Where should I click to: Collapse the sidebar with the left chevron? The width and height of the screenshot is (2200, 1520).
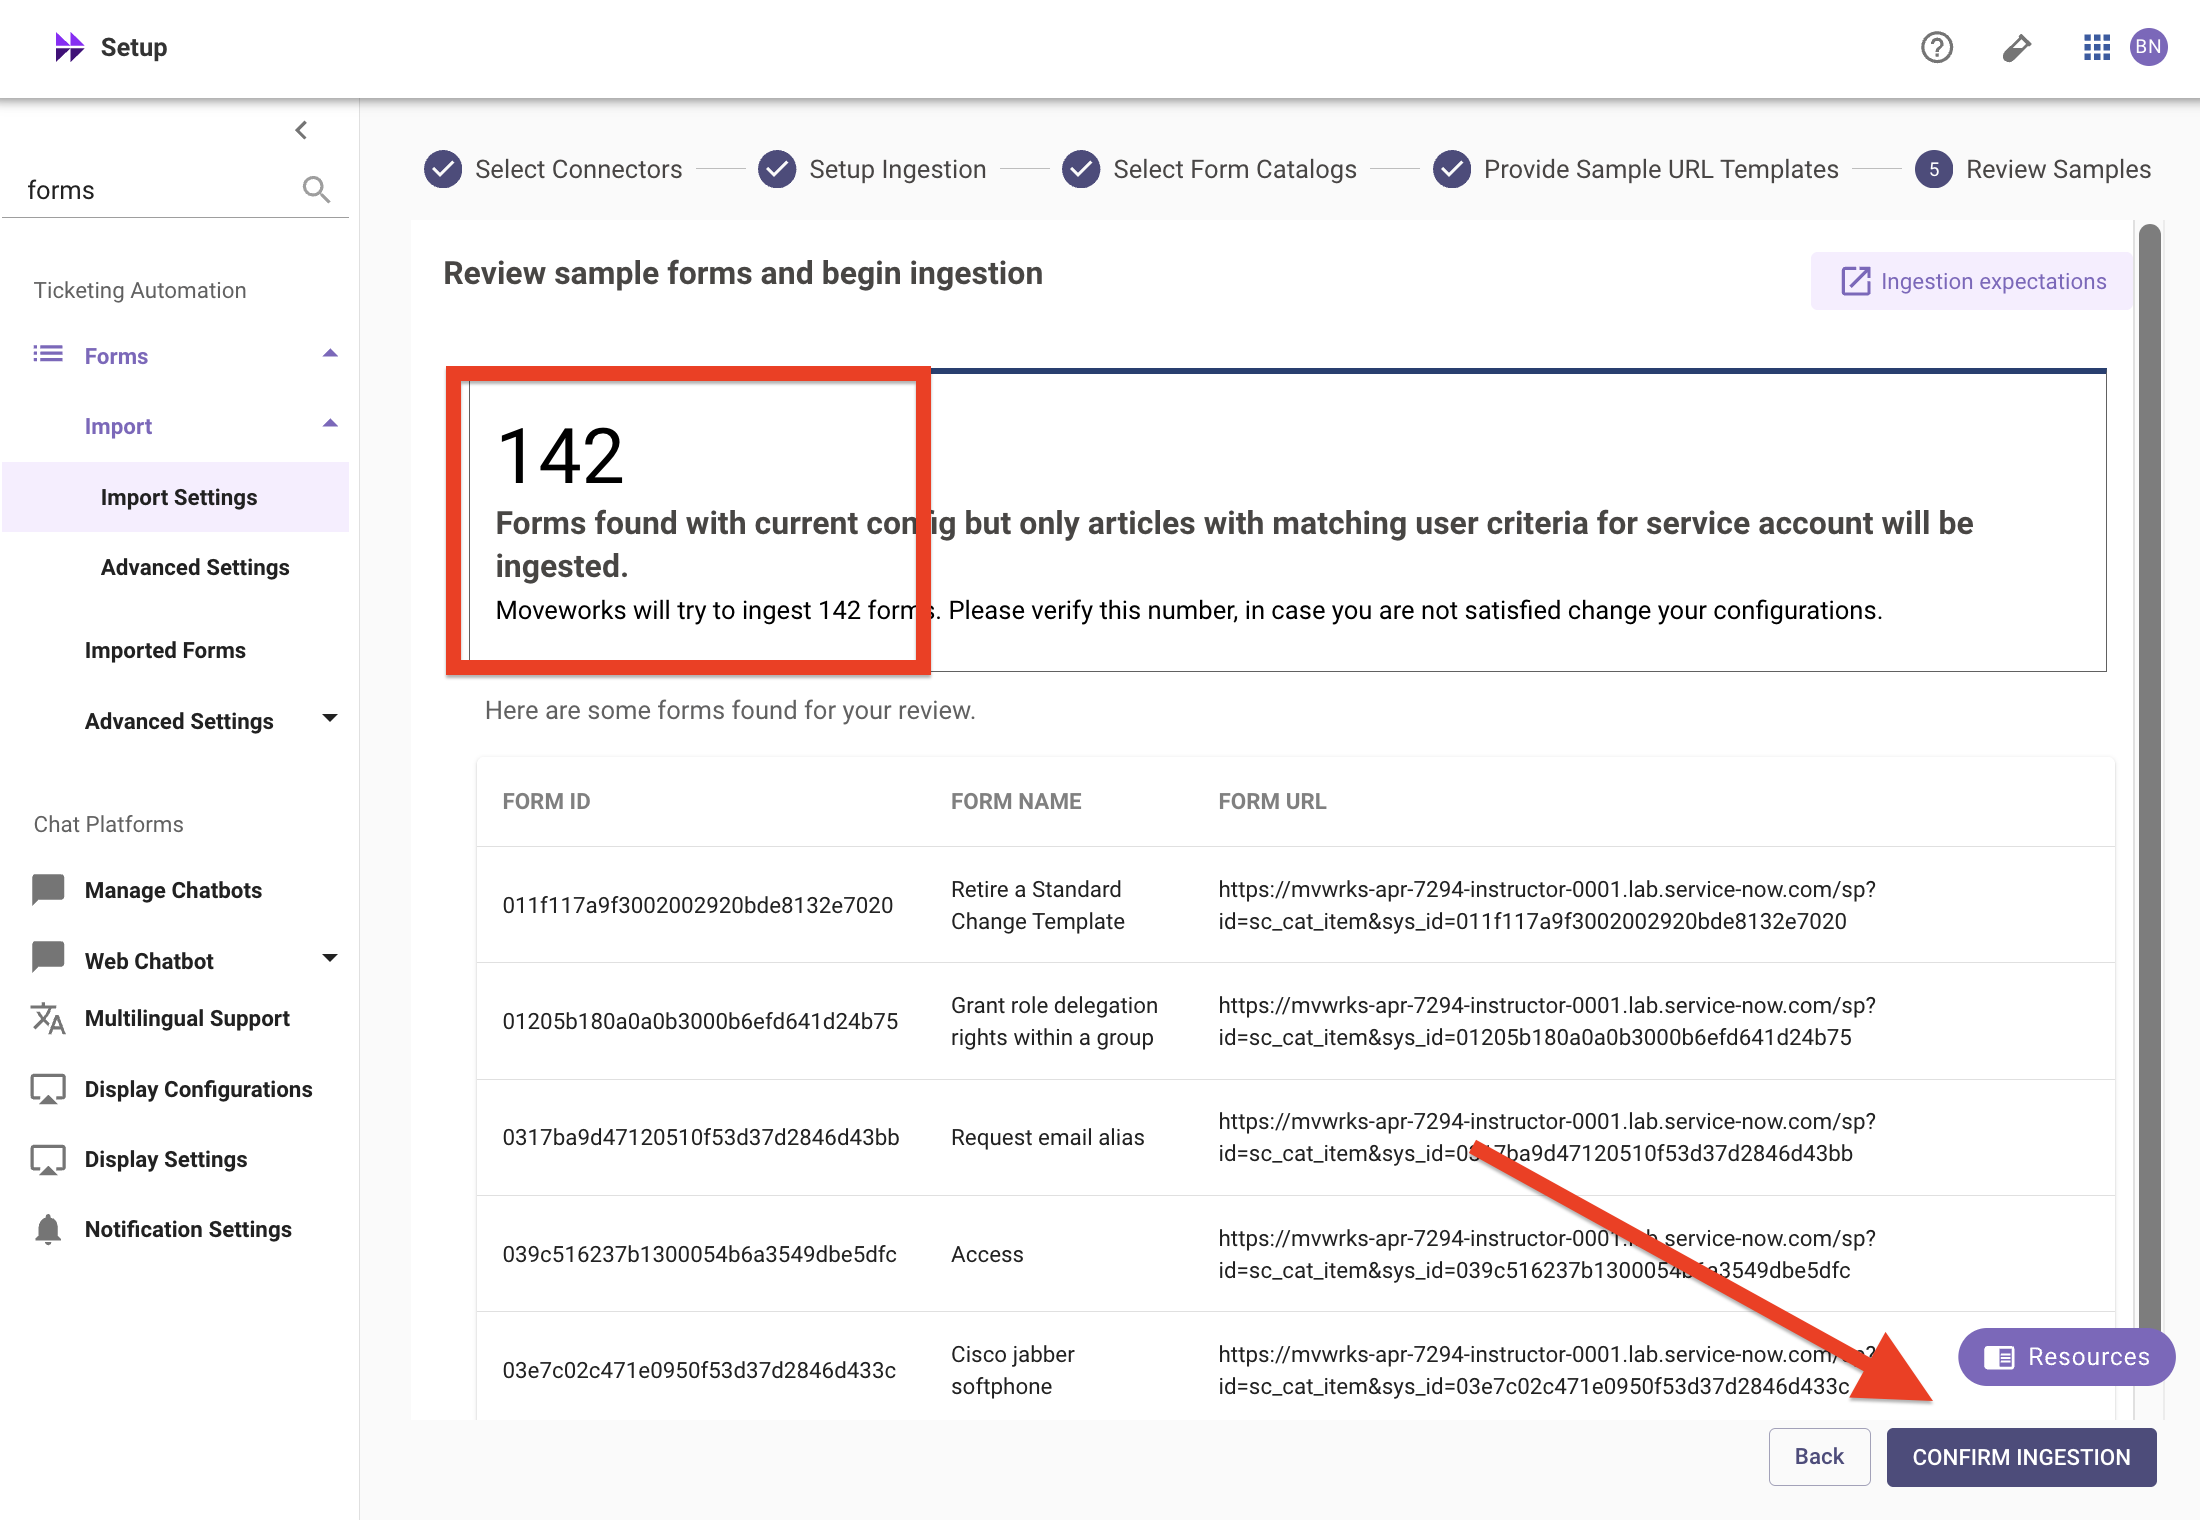click(x=301, y=130)
